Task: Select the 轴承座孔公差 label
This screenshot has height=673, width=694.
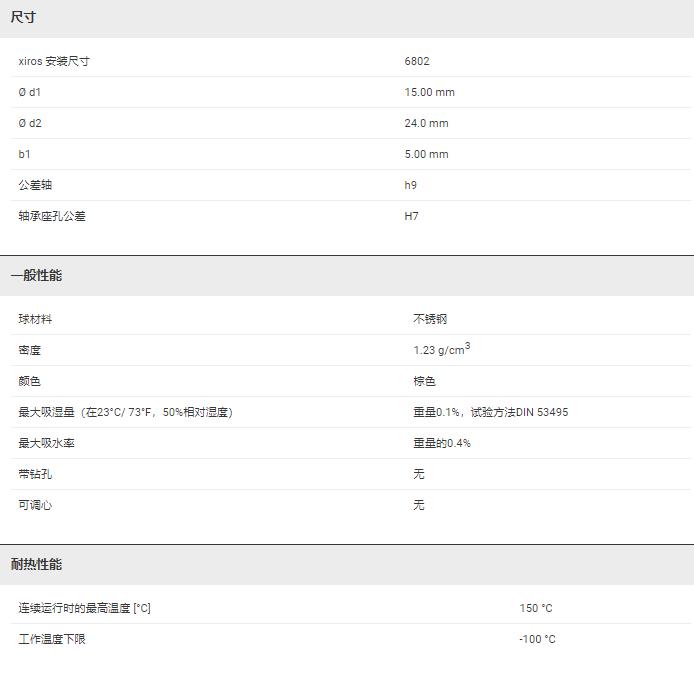Action: point(52,216)
